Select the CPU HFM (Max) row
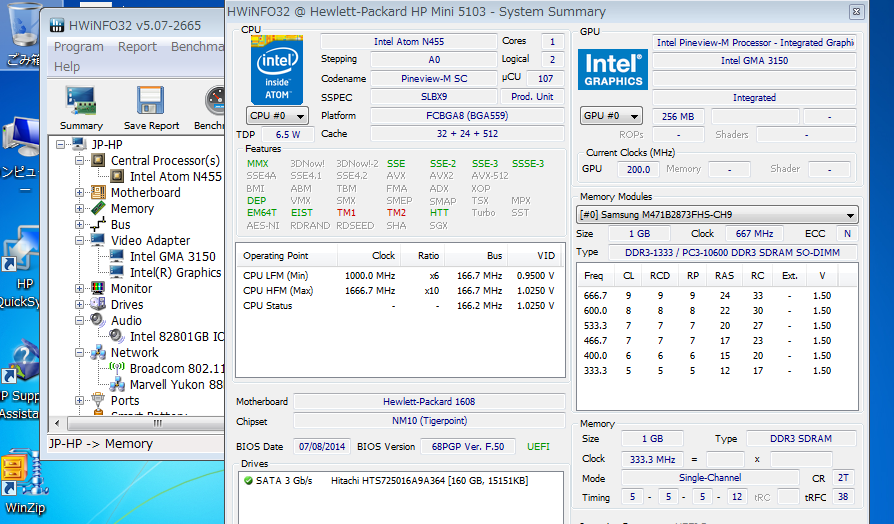 click(399, 291)
